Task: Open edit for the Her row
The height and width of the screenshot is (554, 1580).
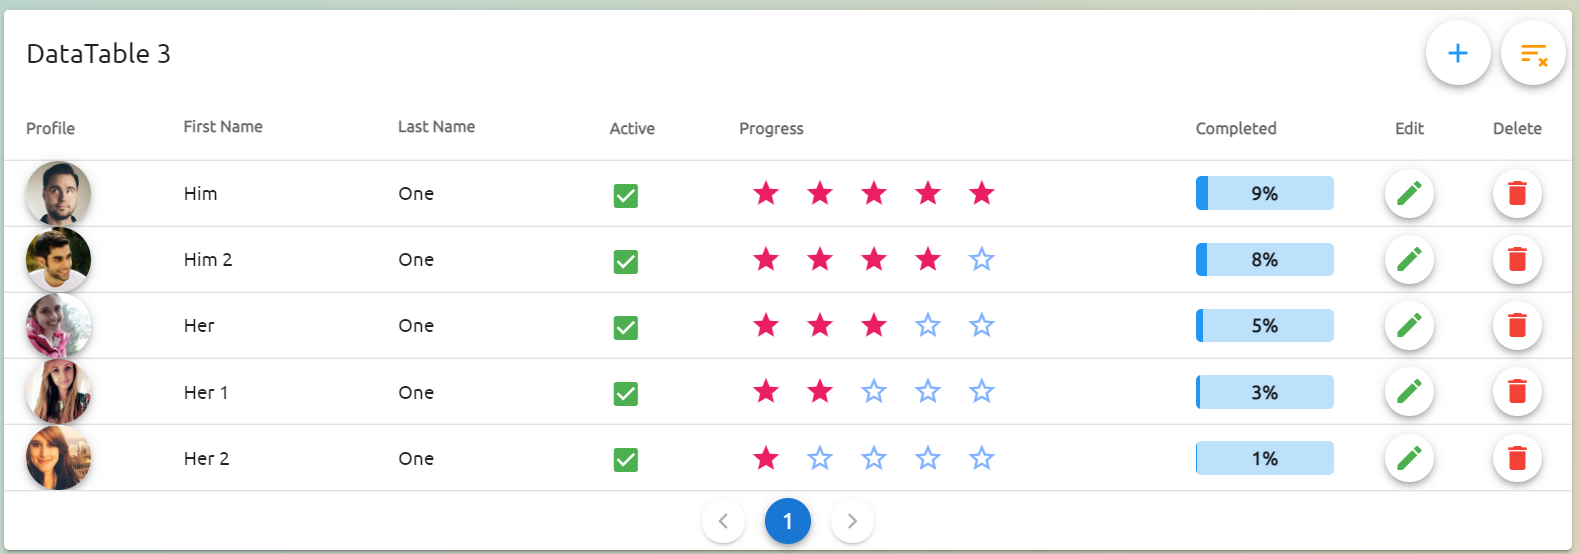Action: 1409,325
